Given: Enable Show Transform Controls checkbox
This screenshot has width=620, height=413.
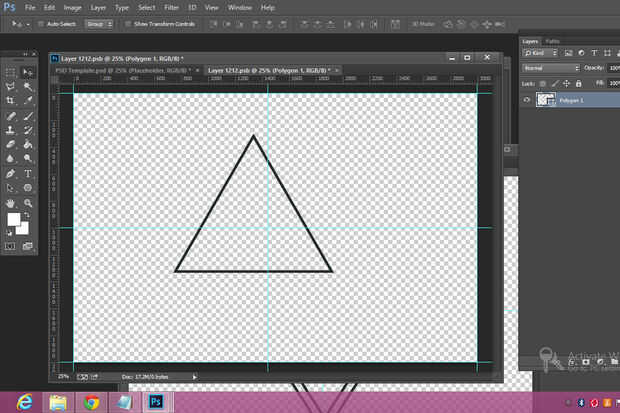Looking at the screenshot, I should (x=128, y=24).
